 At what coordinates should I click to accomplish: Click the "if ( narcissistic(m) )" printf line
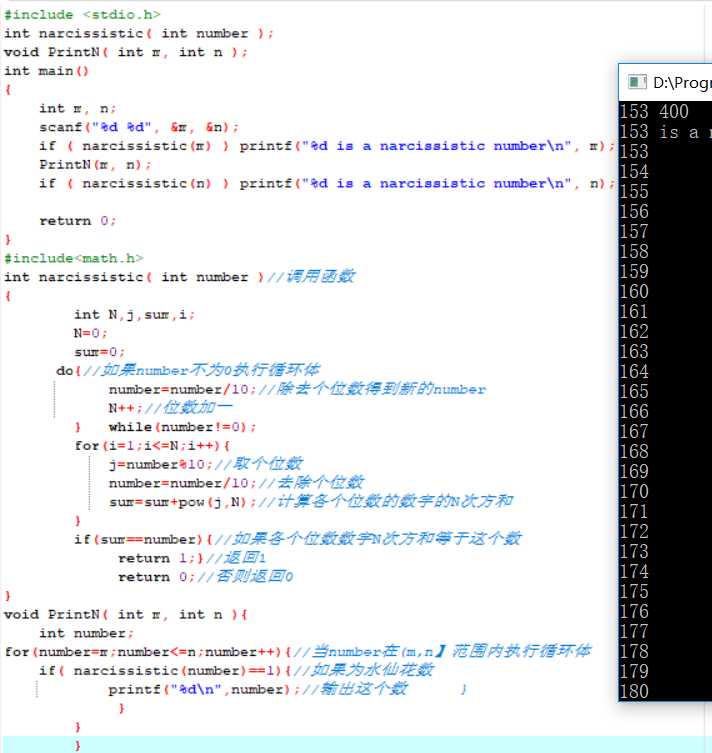(x=327, y=146)
